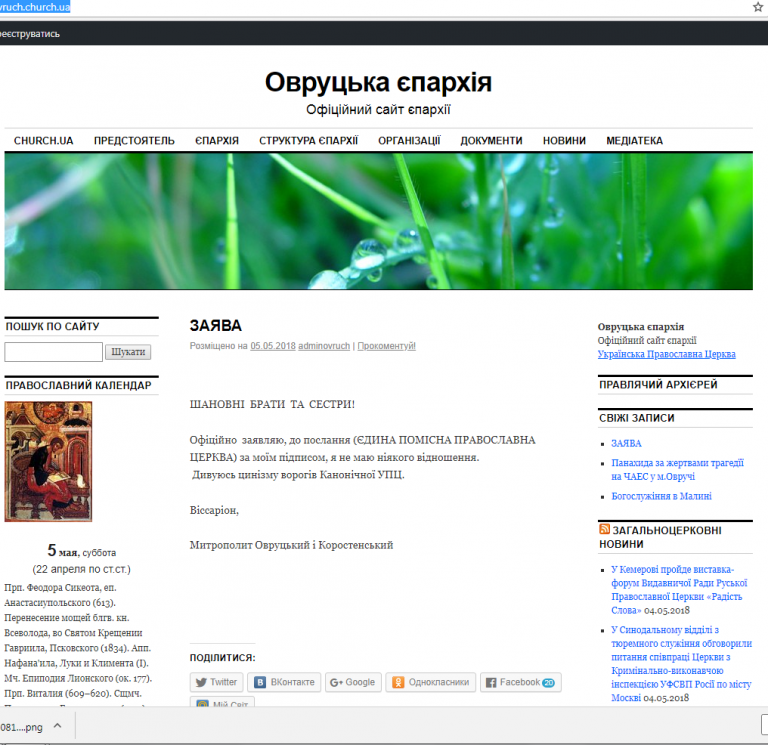
Task: Click the Митрополит Овруцький і Коростенський signature
Action: pyautogui.click(x=291, y=545)
